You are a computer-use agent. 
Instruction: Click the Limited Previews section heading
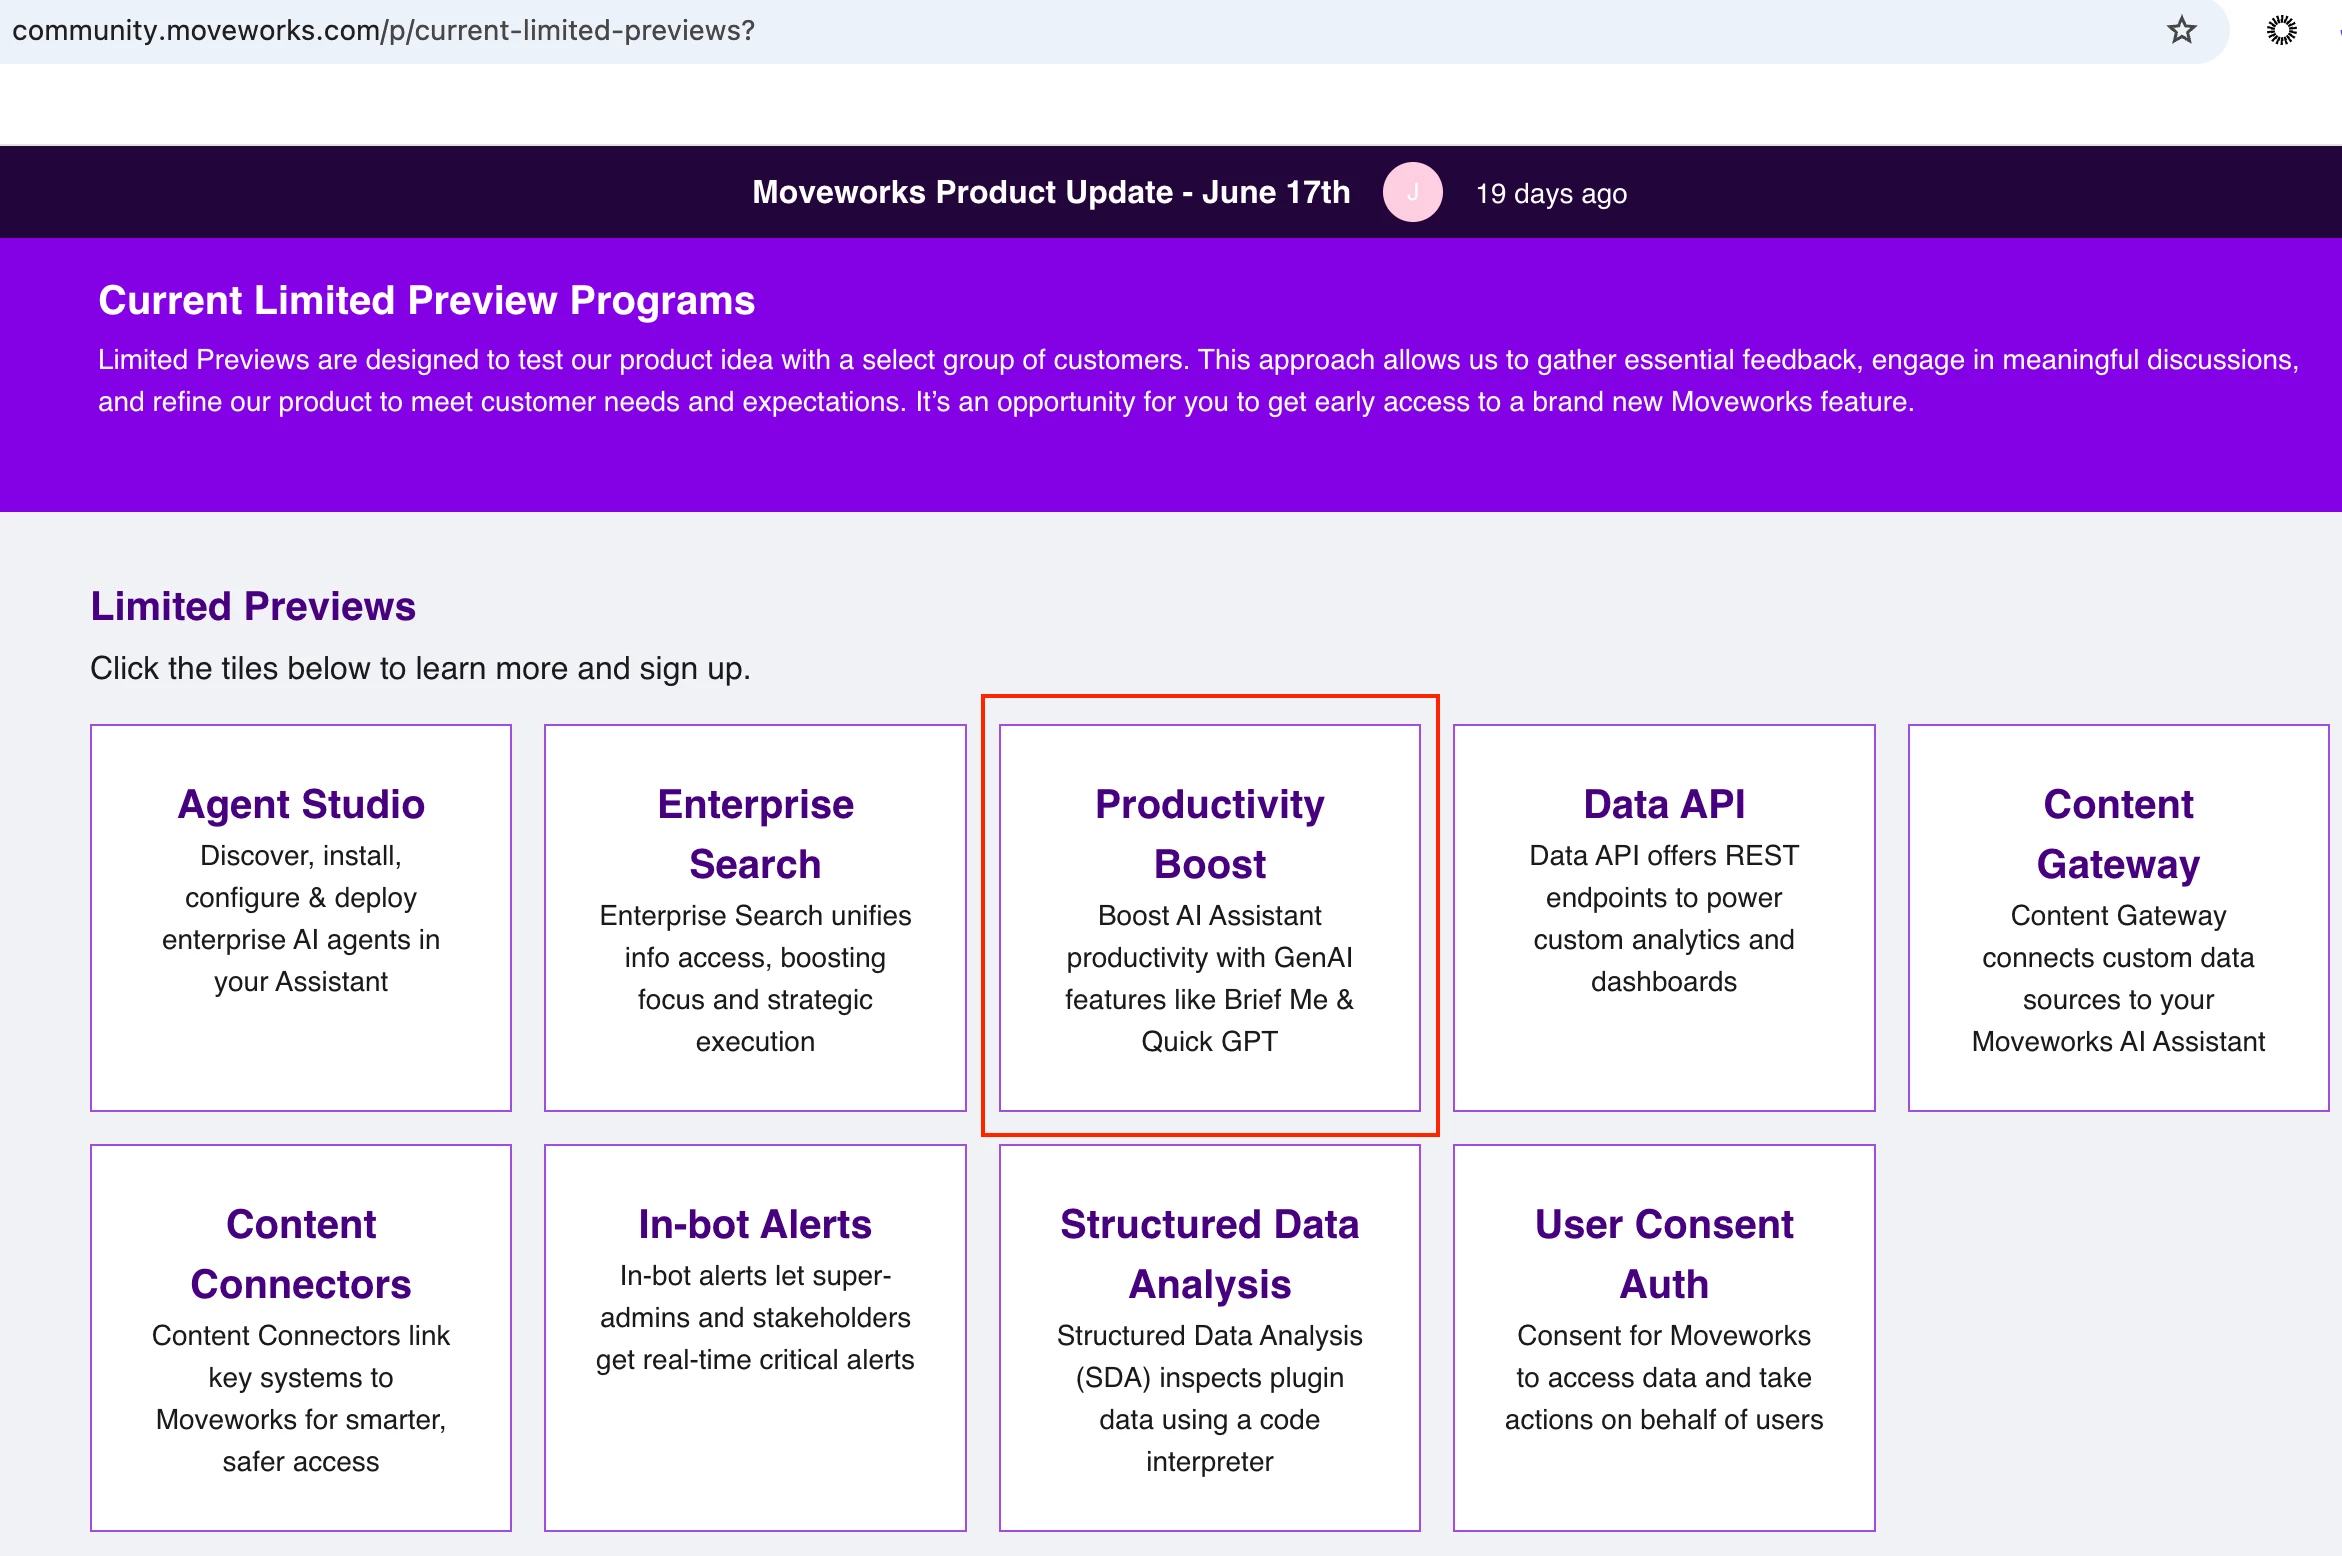253,606
